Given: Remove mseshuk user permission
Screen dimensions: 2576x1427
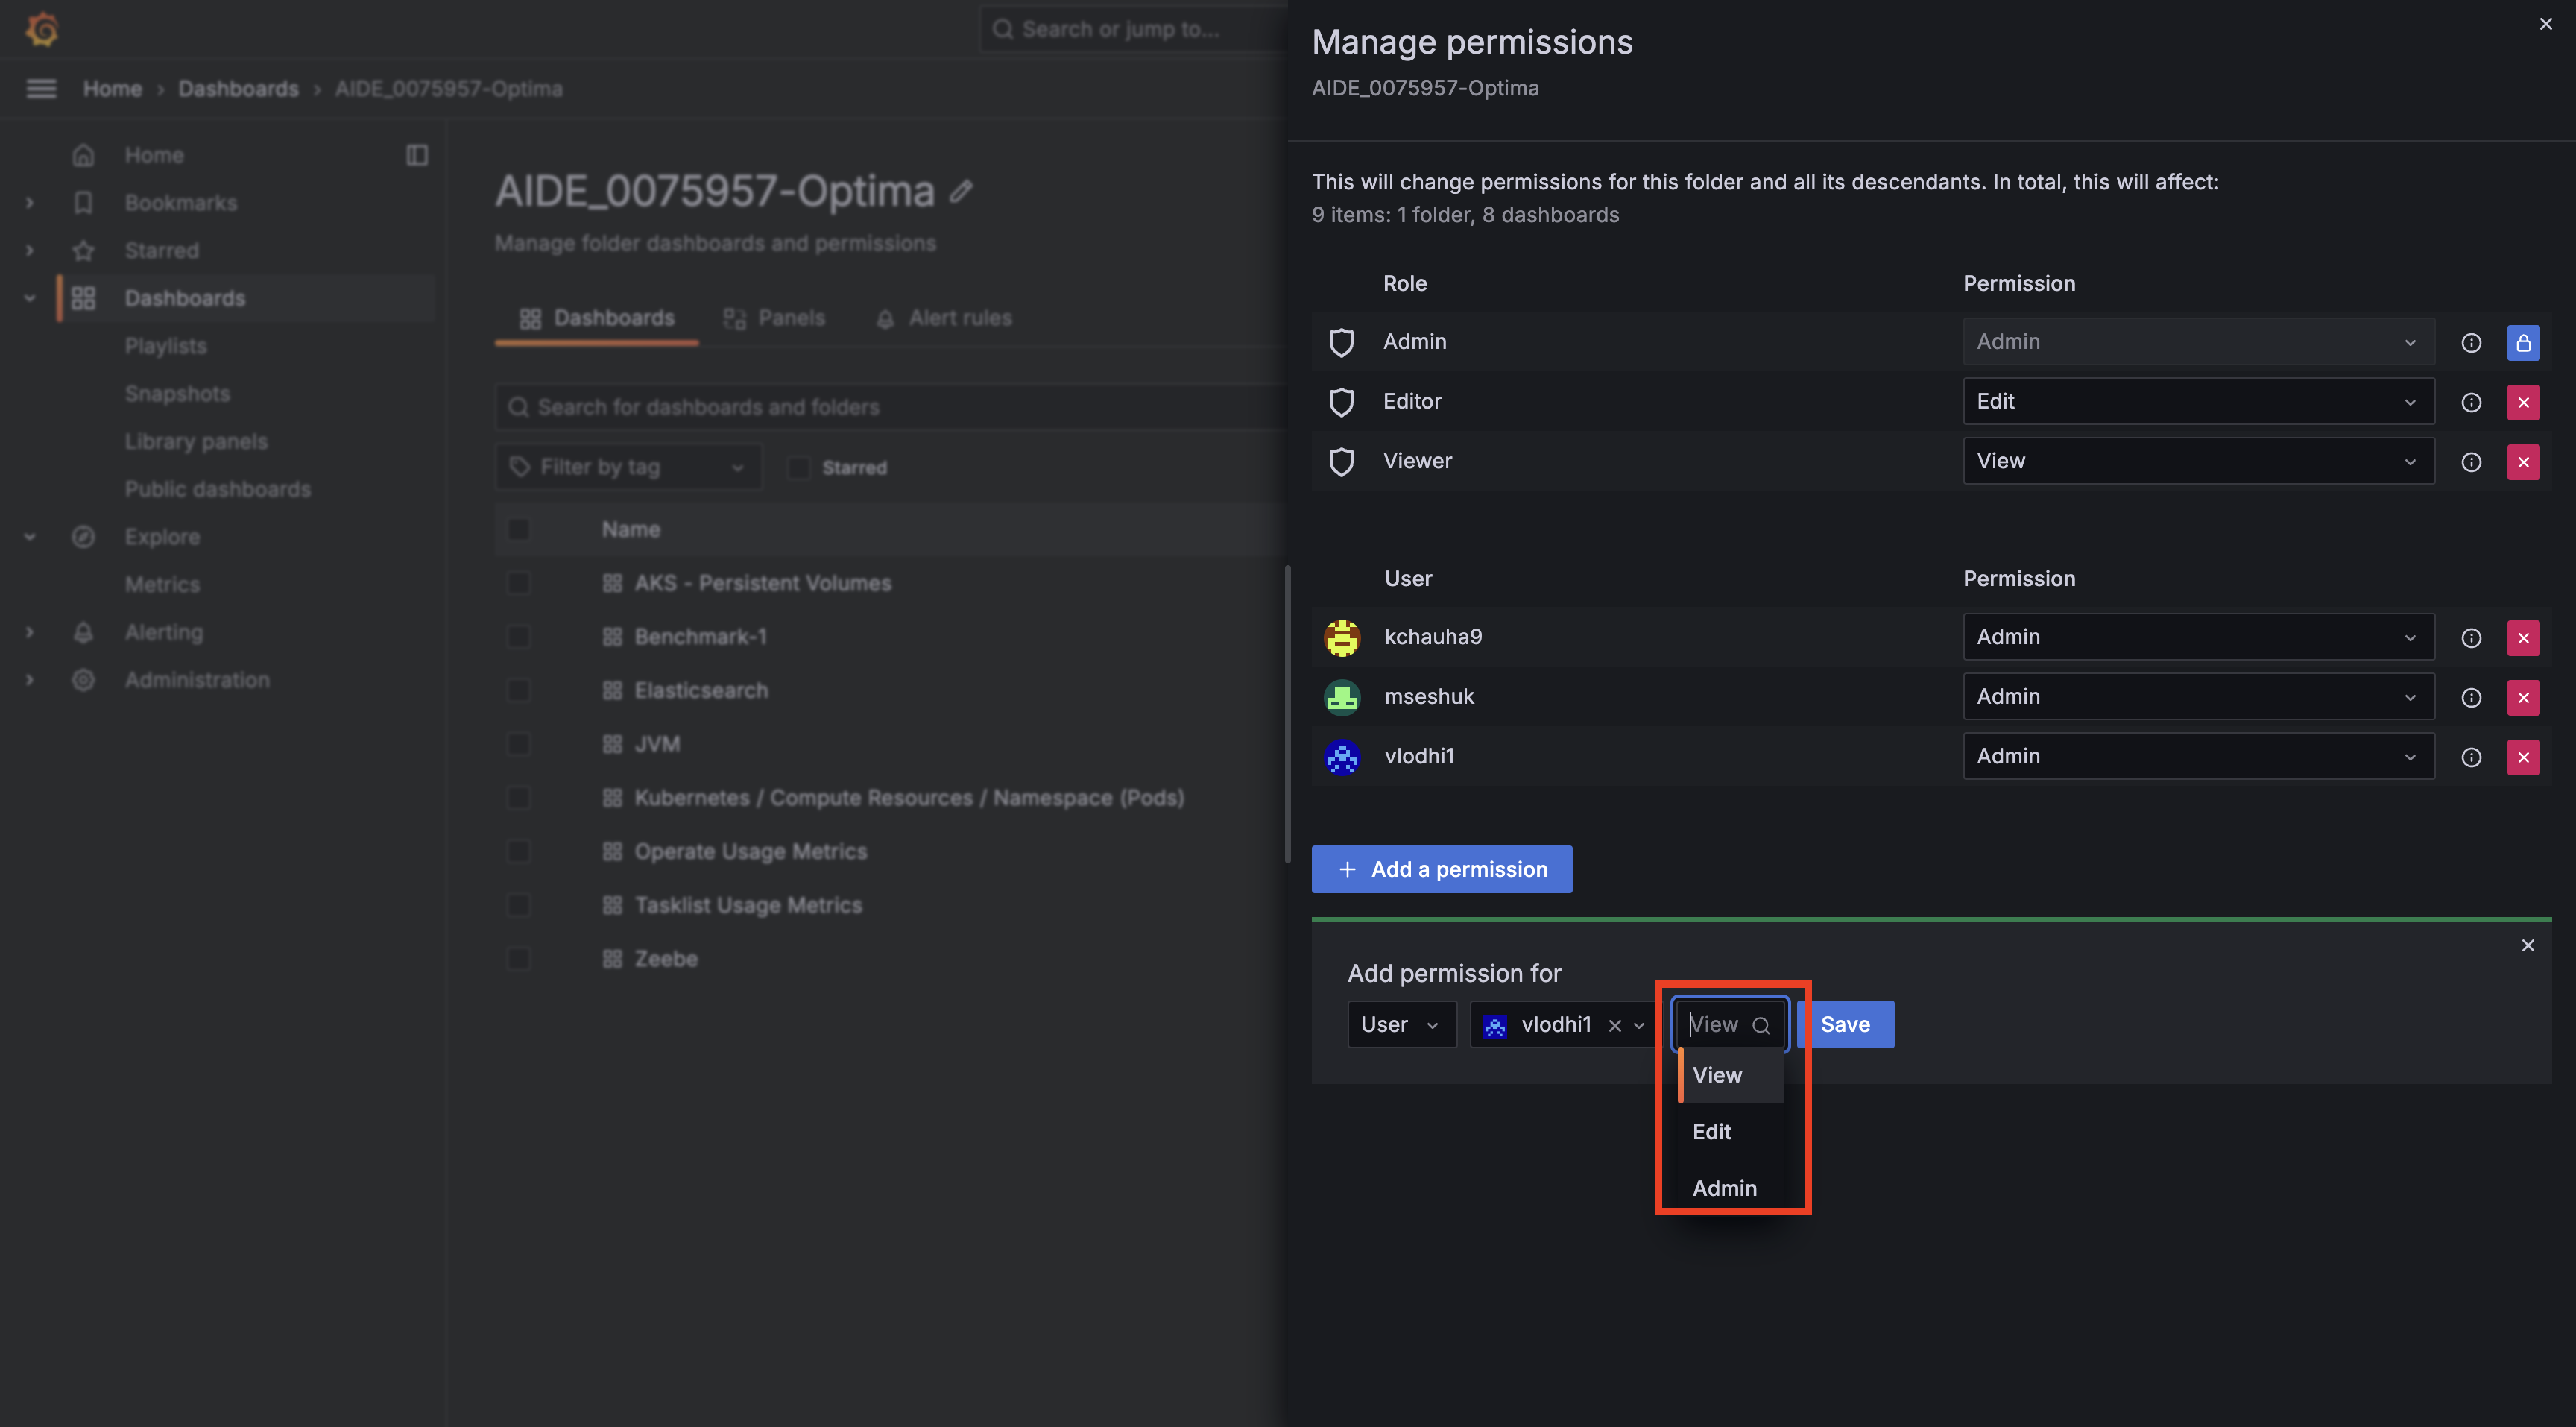Looking at the screenshot, I should point(2523,697).
